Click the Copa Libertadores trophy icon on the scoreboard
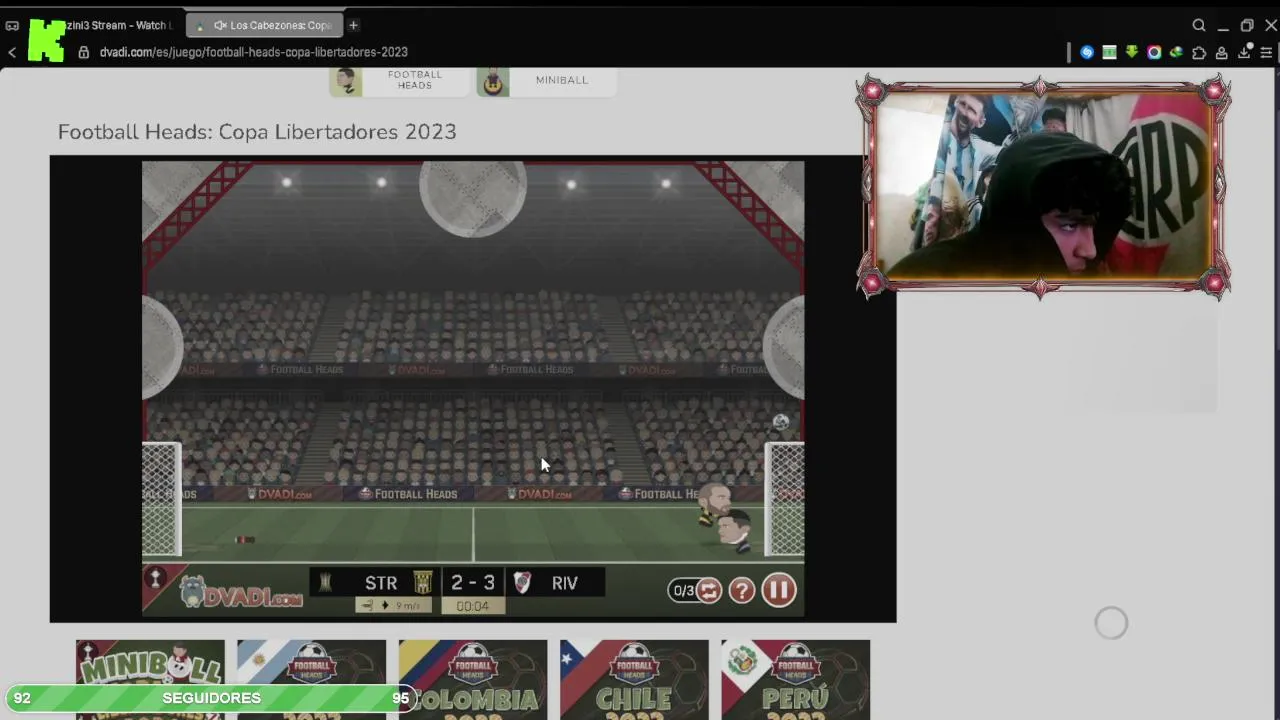The height and width of the screenshot is (720, 1280). click(x=325, y=582)
